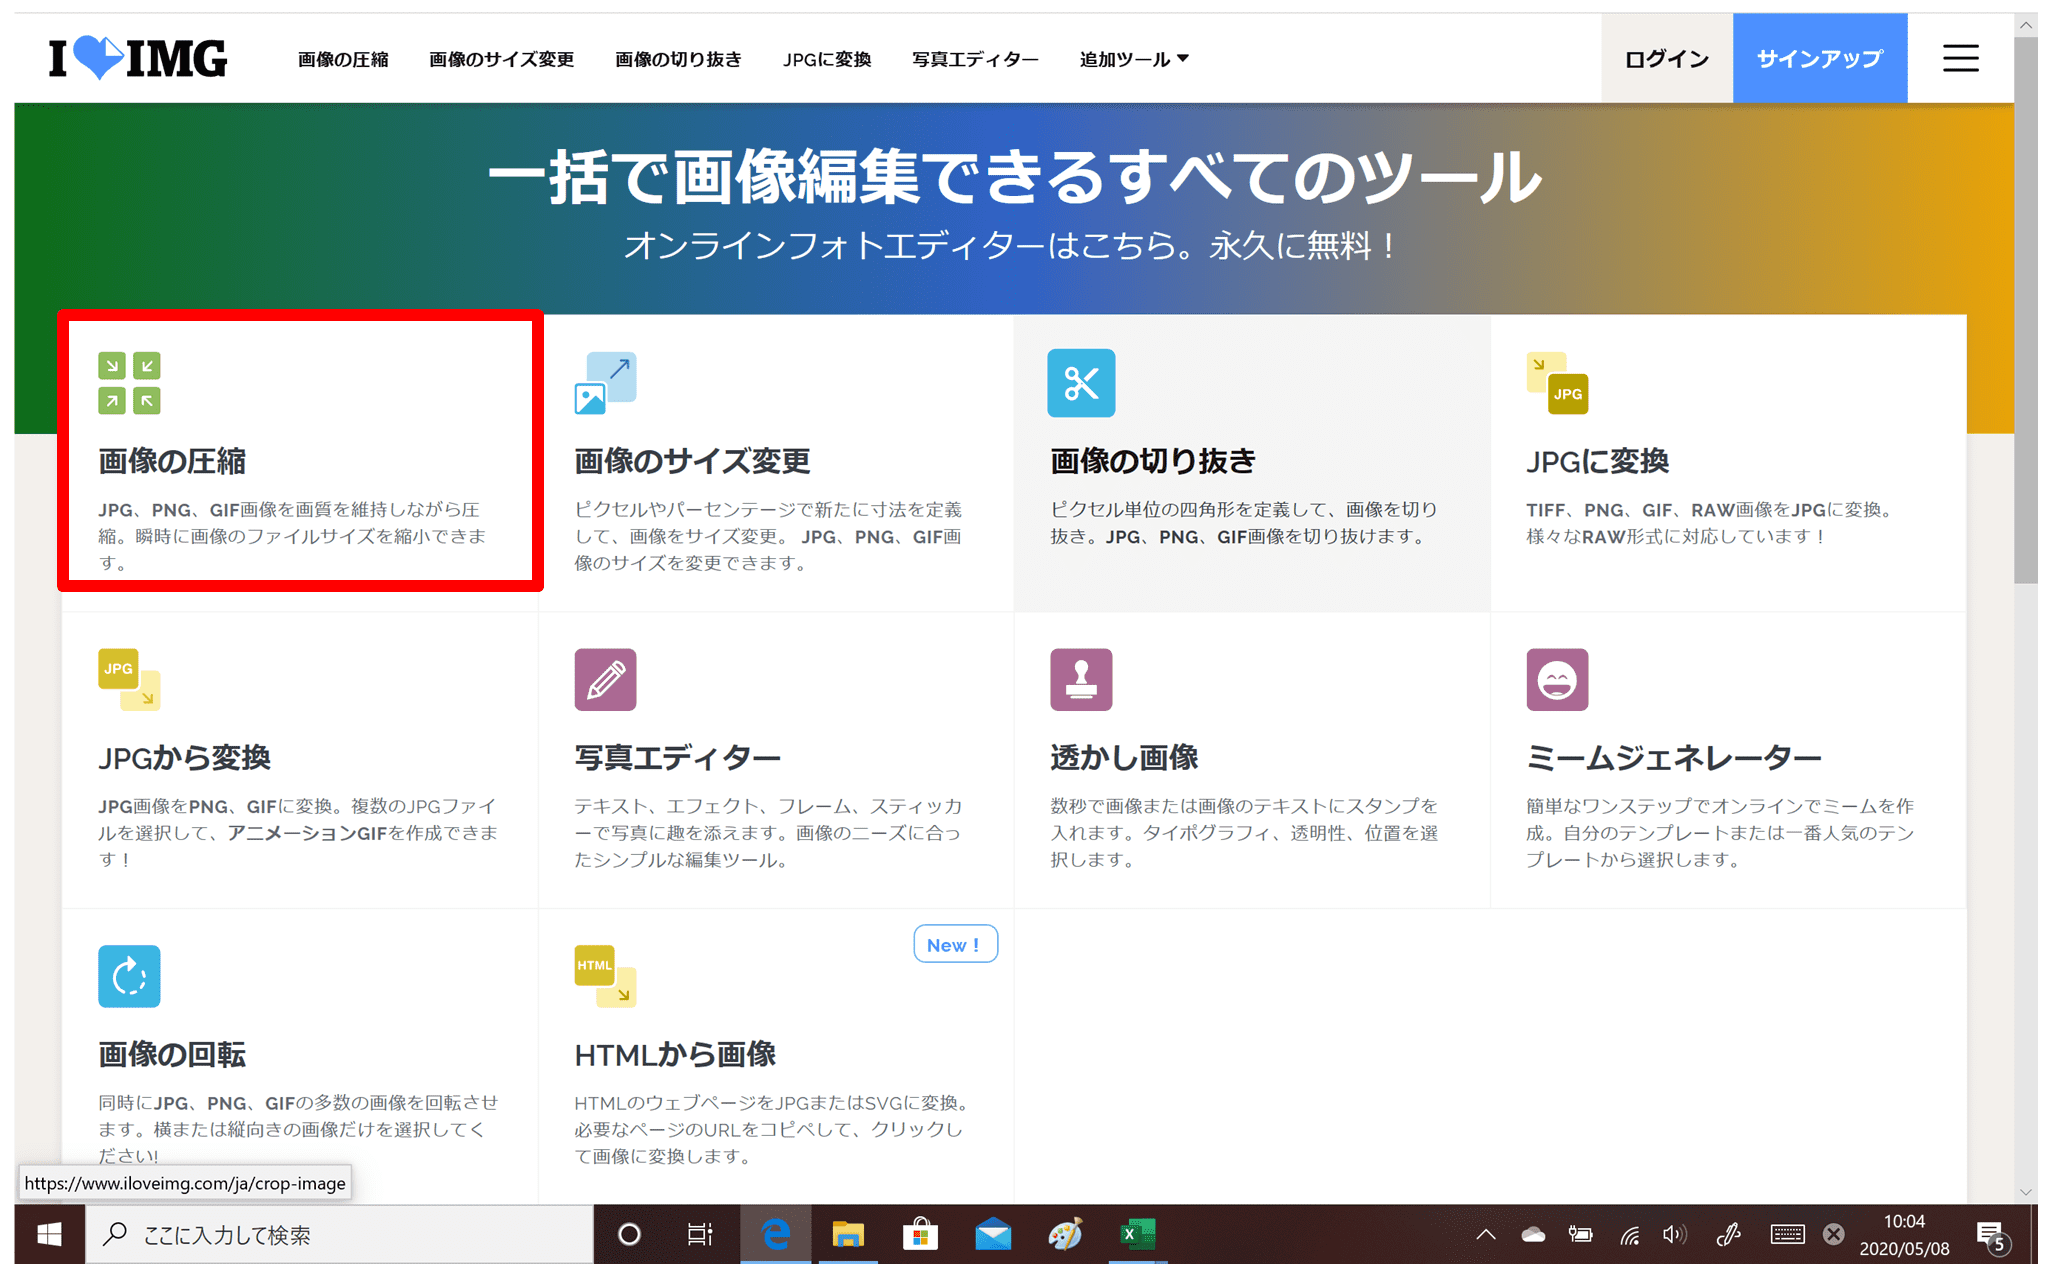Open the 画像の回転 card title
Image resolution: width=2051 pixels, height=1270 pixels.
click(x=172, y=1054)
